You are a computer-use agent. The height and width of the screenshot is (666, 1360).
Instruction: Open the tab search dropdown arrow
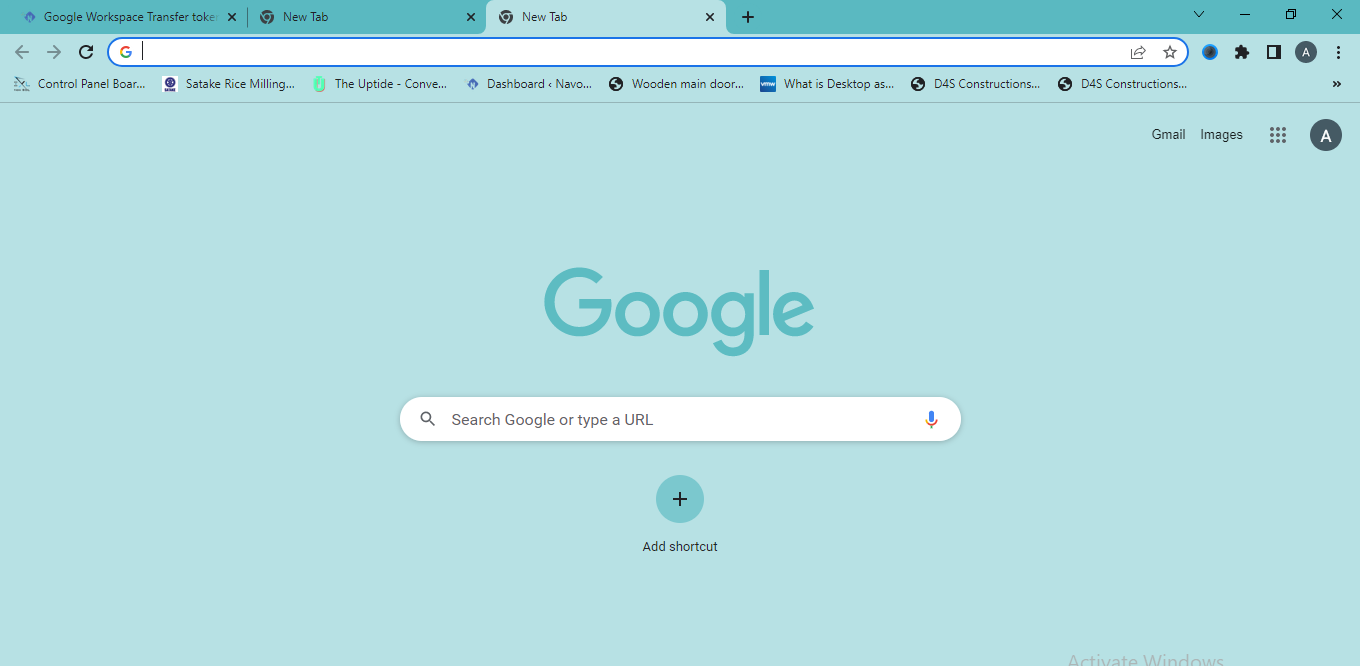tap(1199, 14)
